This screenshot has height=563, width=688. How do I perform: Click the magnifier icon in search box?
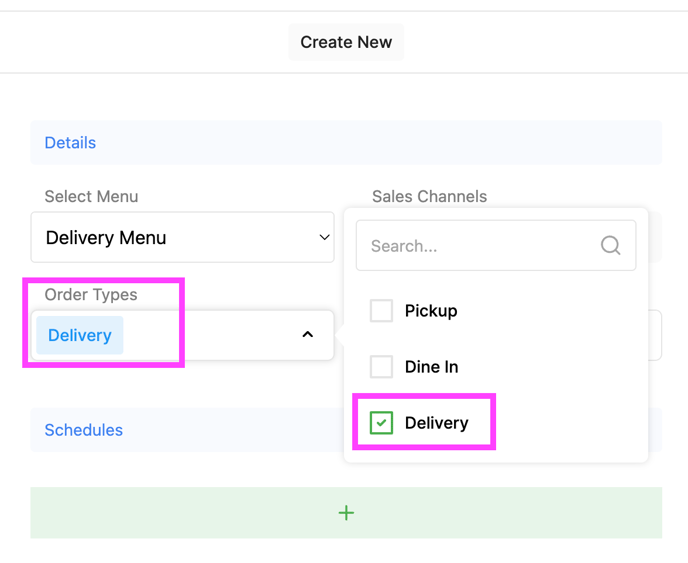(x=610, y=246)
